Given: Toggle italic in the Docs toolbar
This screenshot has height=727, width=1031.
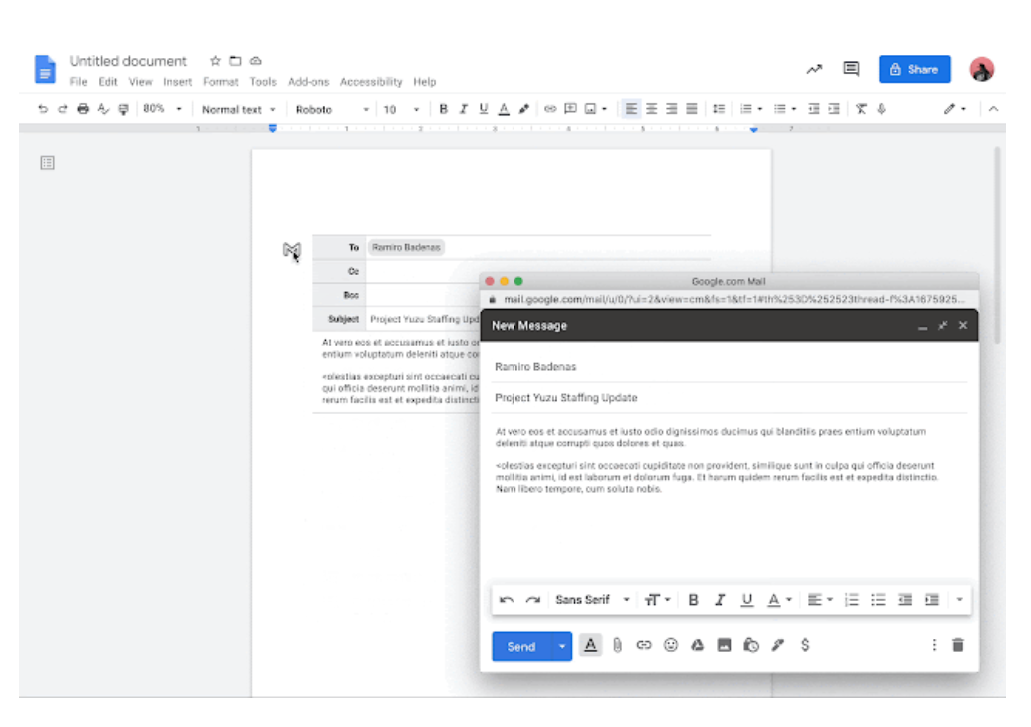Looking at the screenshot, I should pos(463,109).
